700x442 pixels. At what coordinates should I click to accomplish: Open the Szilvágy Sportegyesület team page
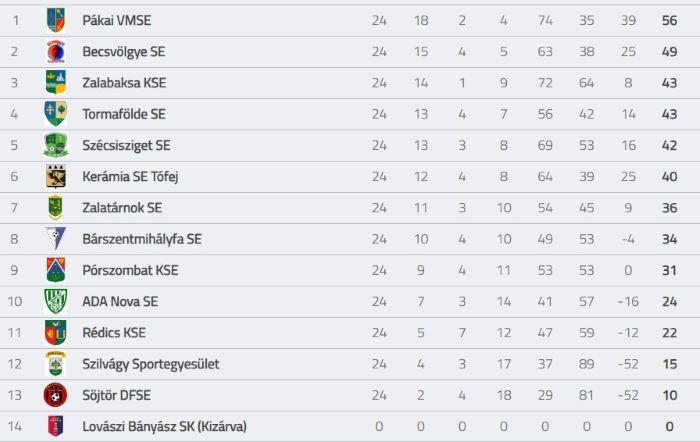pyautogui.click(x=150, y=364)
